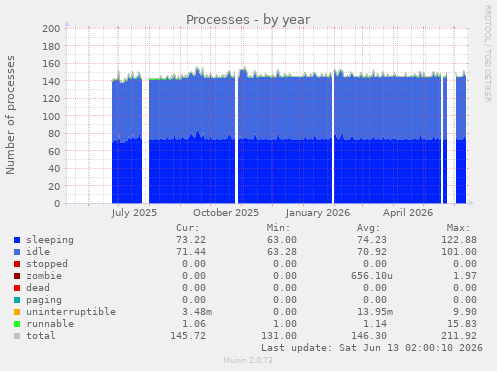Click the y-axis label 140
Viewport: 497px width, 371px height.
point(51,81)
